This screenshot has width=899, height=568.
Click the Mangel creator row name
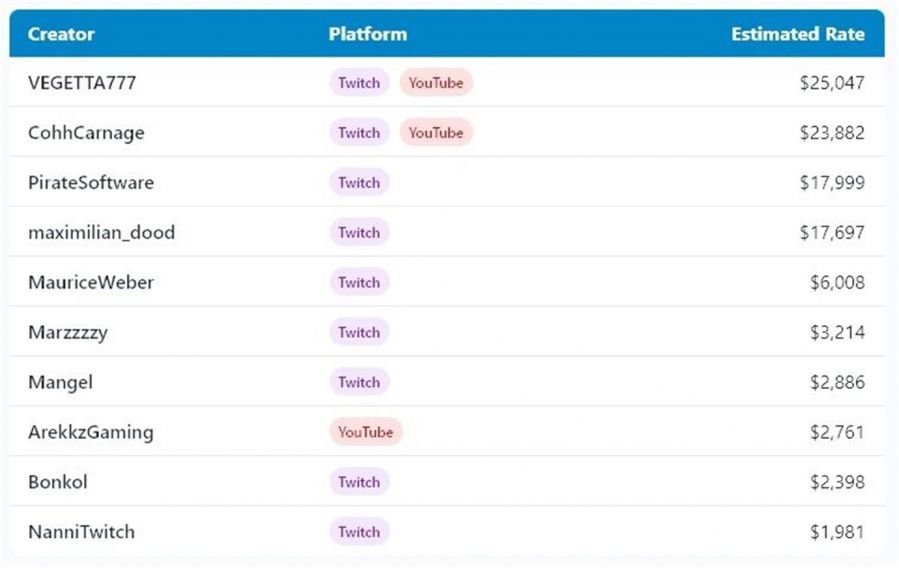coord(60,383)
